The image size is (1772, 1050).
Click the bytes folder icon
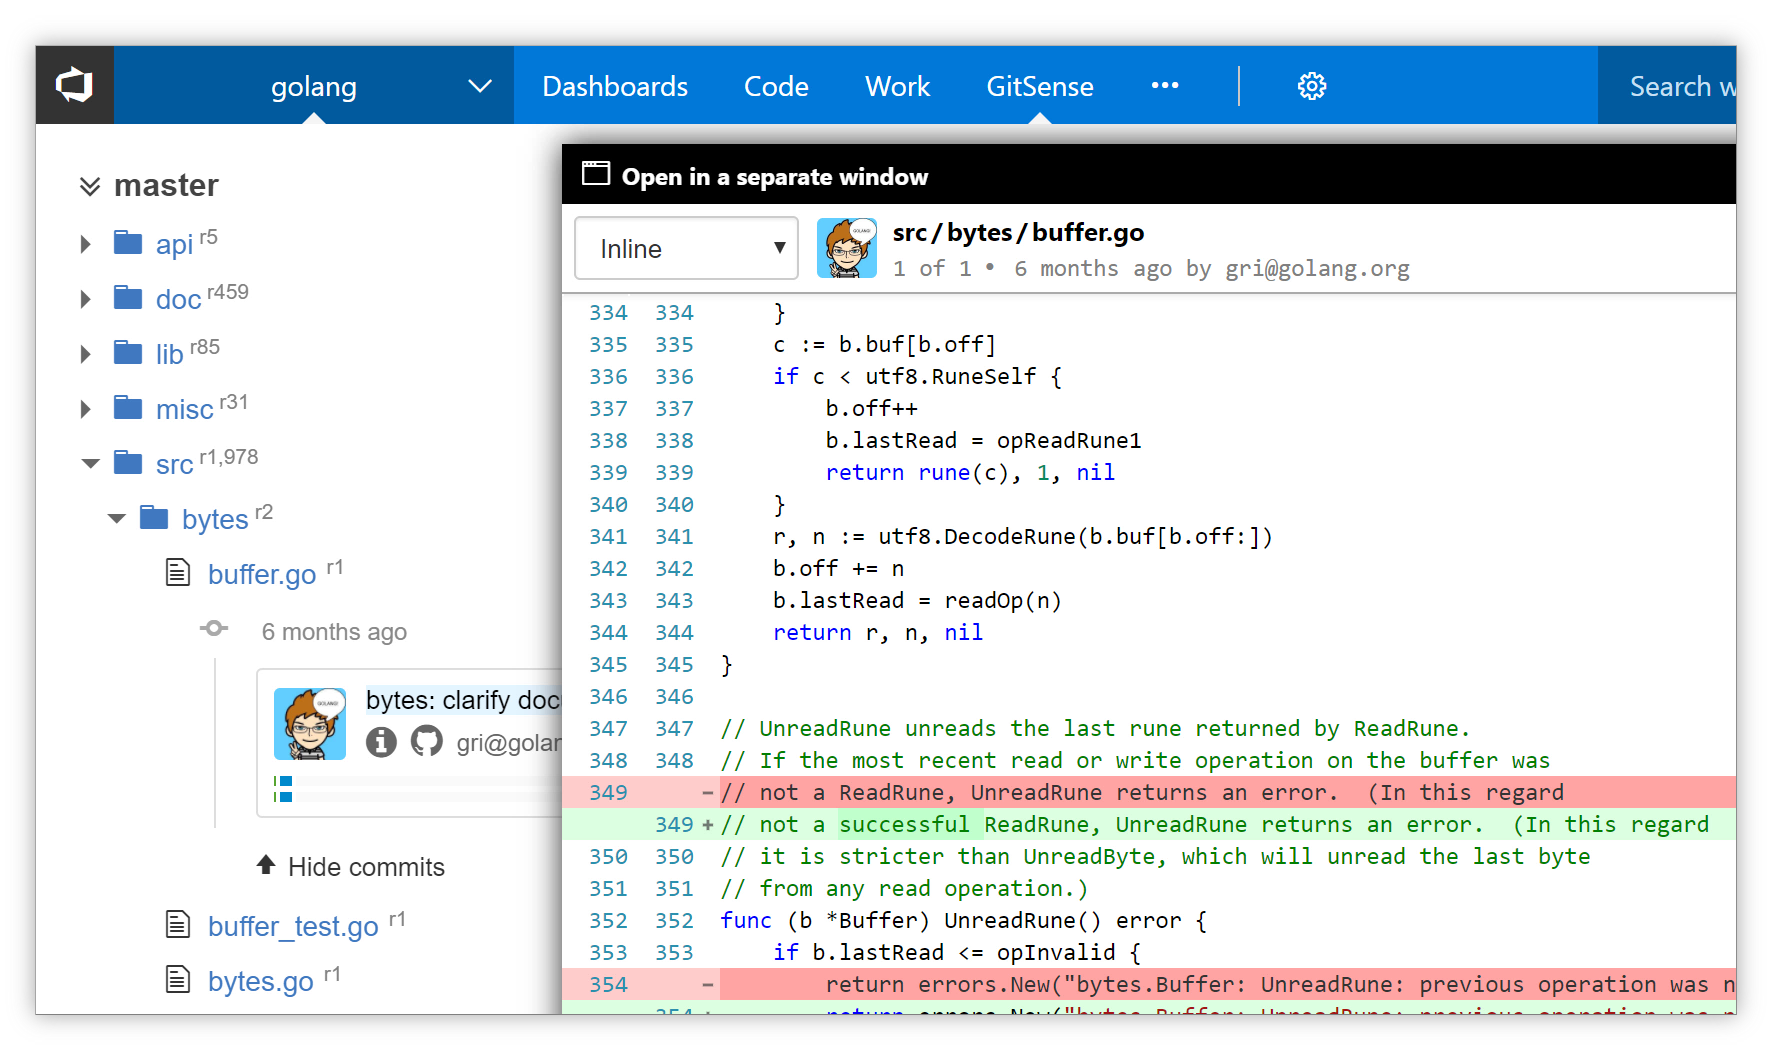click(154, 517)
